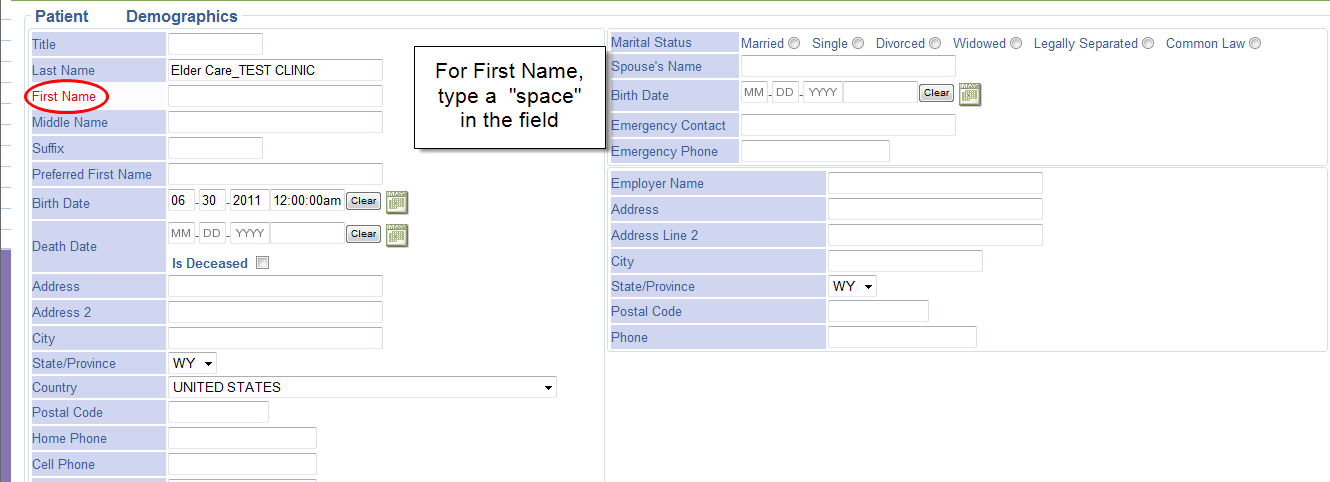Focus the Employer Name field
The width and height of the screenshot is (1330, 482).
935,183
